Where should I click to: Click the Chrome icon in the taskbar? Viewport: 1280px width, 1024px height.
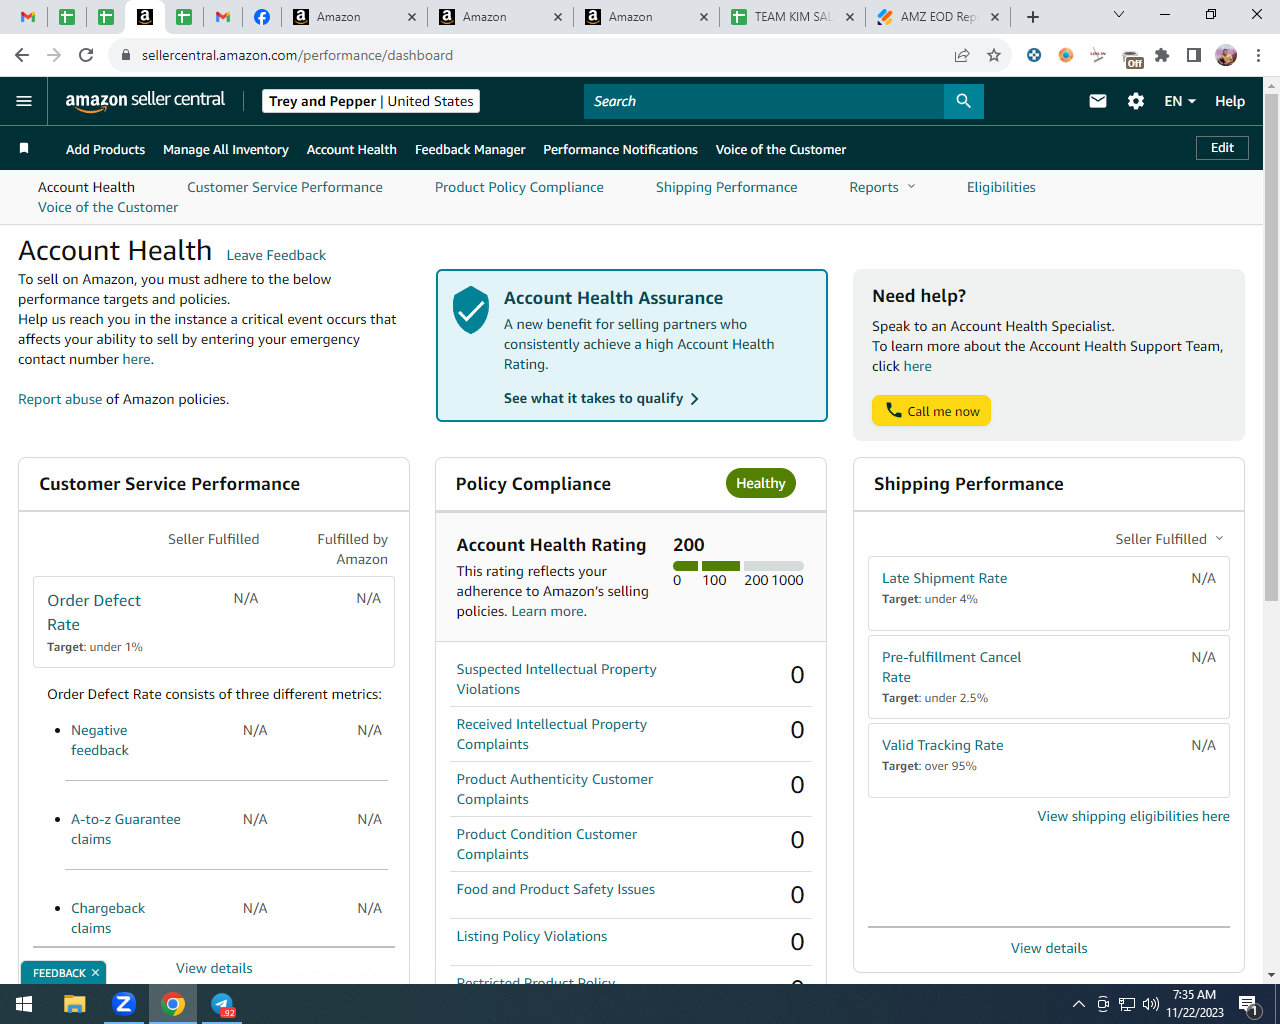[173, 1004]
